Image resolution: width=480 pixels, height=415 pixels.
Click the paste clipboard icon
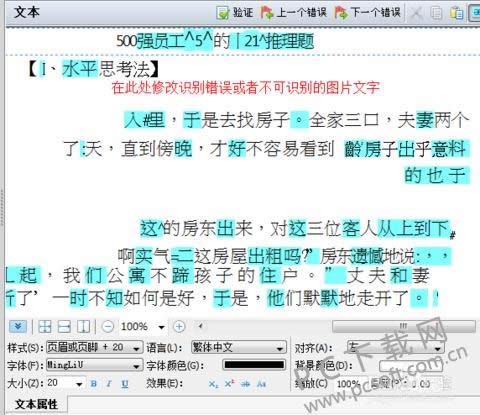point(457,13)
